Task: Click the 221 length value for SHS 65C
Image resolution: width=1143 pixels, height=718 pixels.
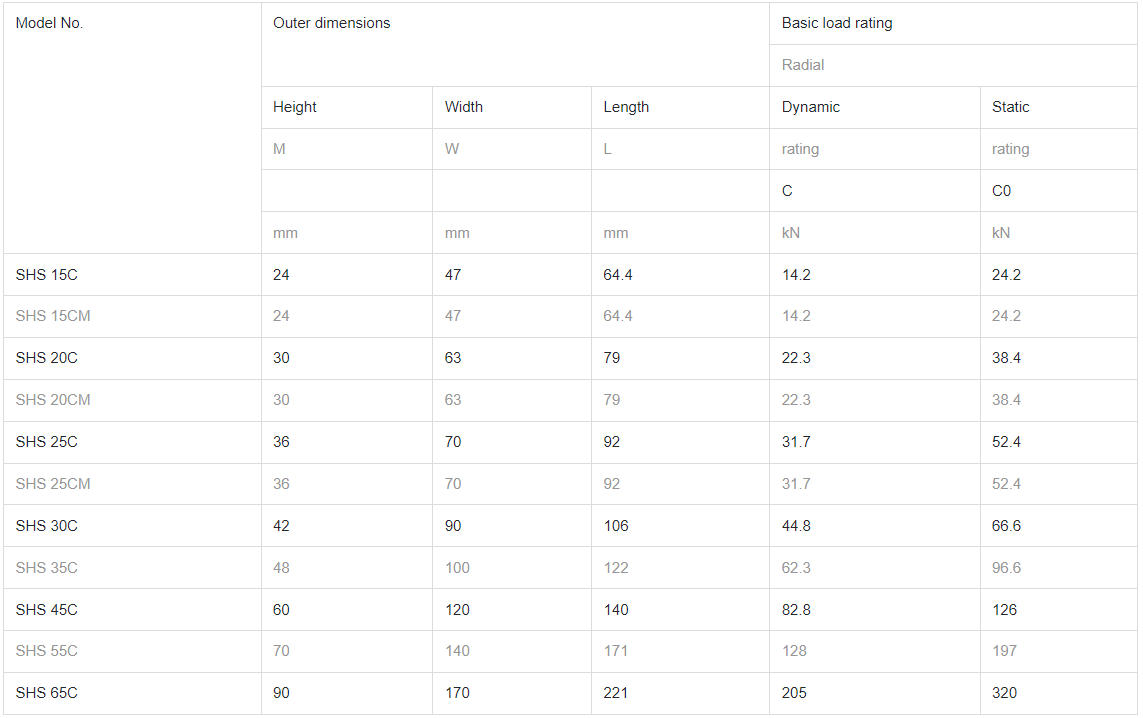Action: point(616,693)
